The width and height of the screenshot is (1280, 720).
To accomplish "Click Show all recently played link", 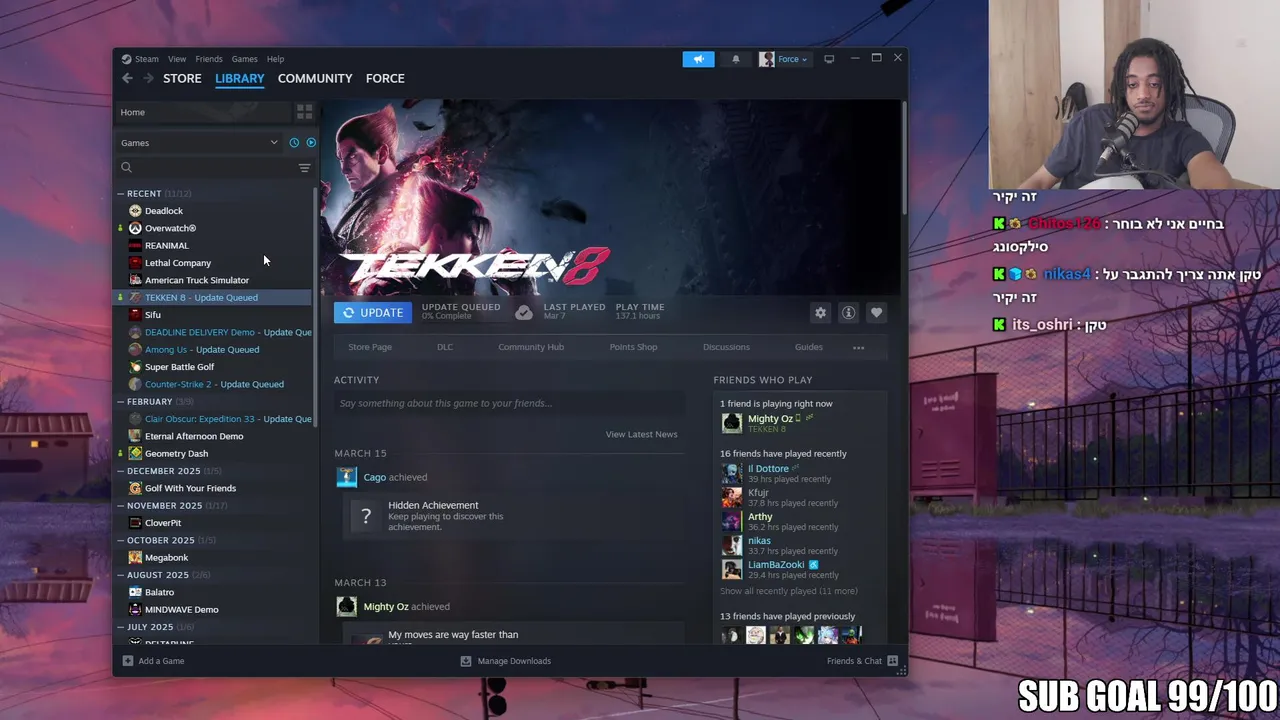I will [789, 591].
